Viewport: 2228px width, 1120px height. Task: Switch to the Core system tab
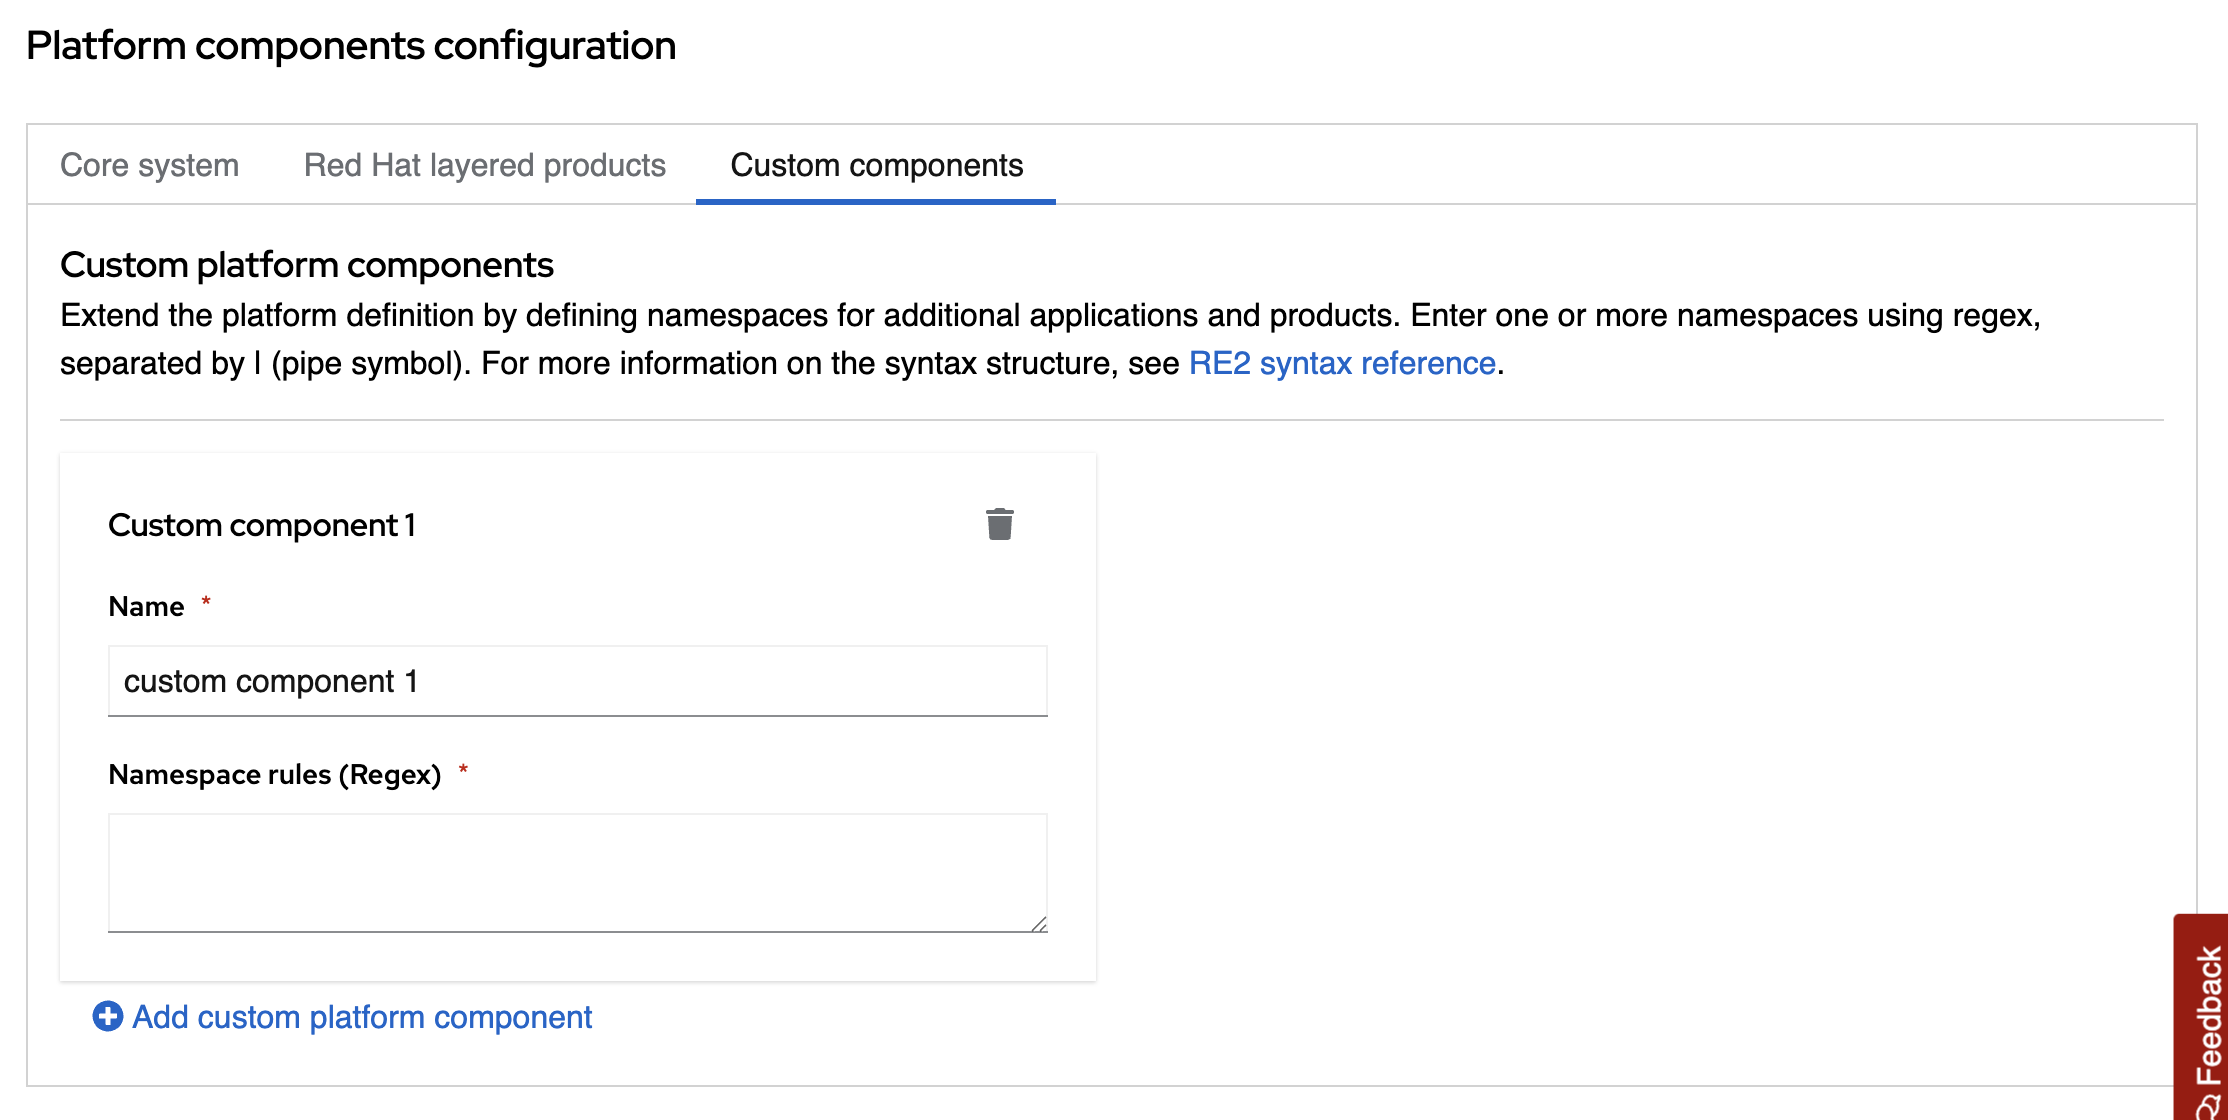click(149, 165)
